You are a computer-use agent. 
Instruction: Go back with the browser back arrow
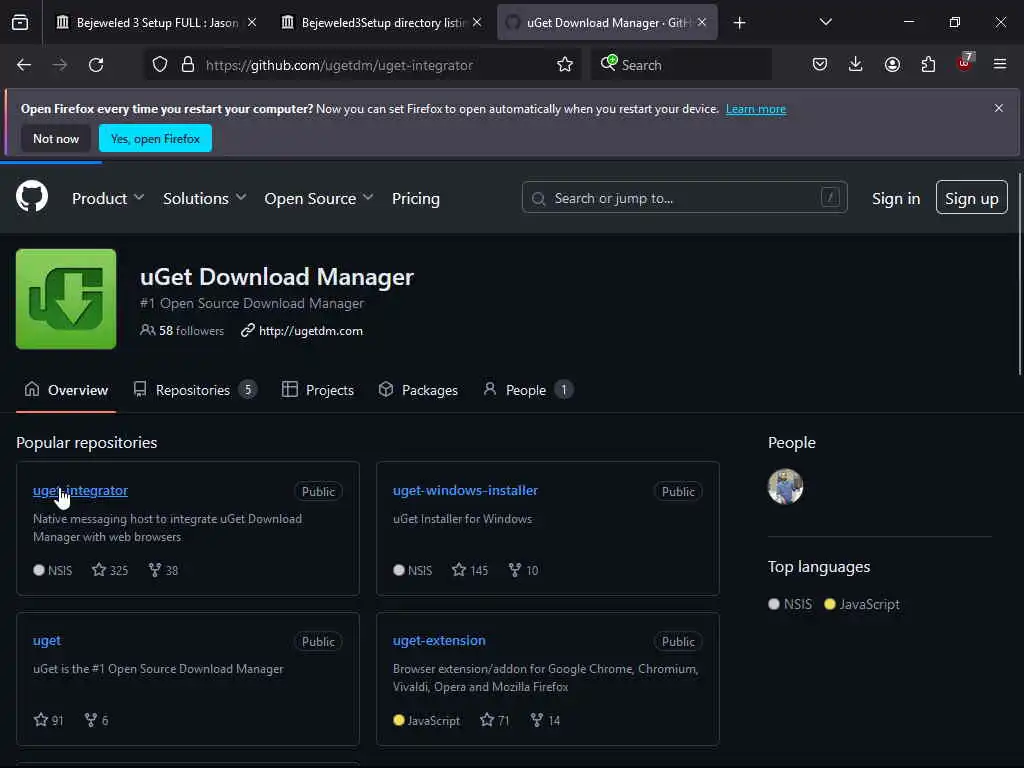(24, 65)
